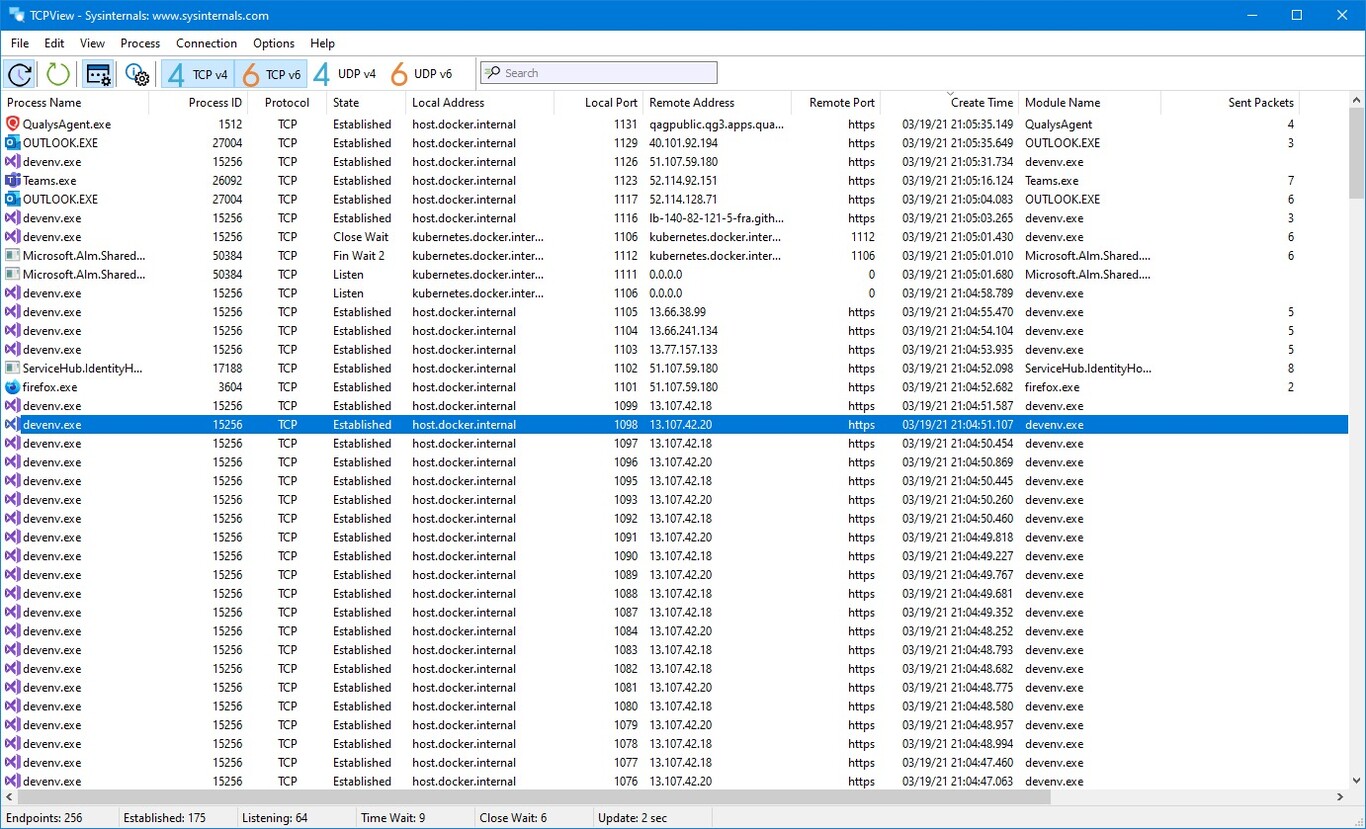Refresh connections using the green refresh icon
This screenshot has width=1366, height=829.
[x=57, y=73]
